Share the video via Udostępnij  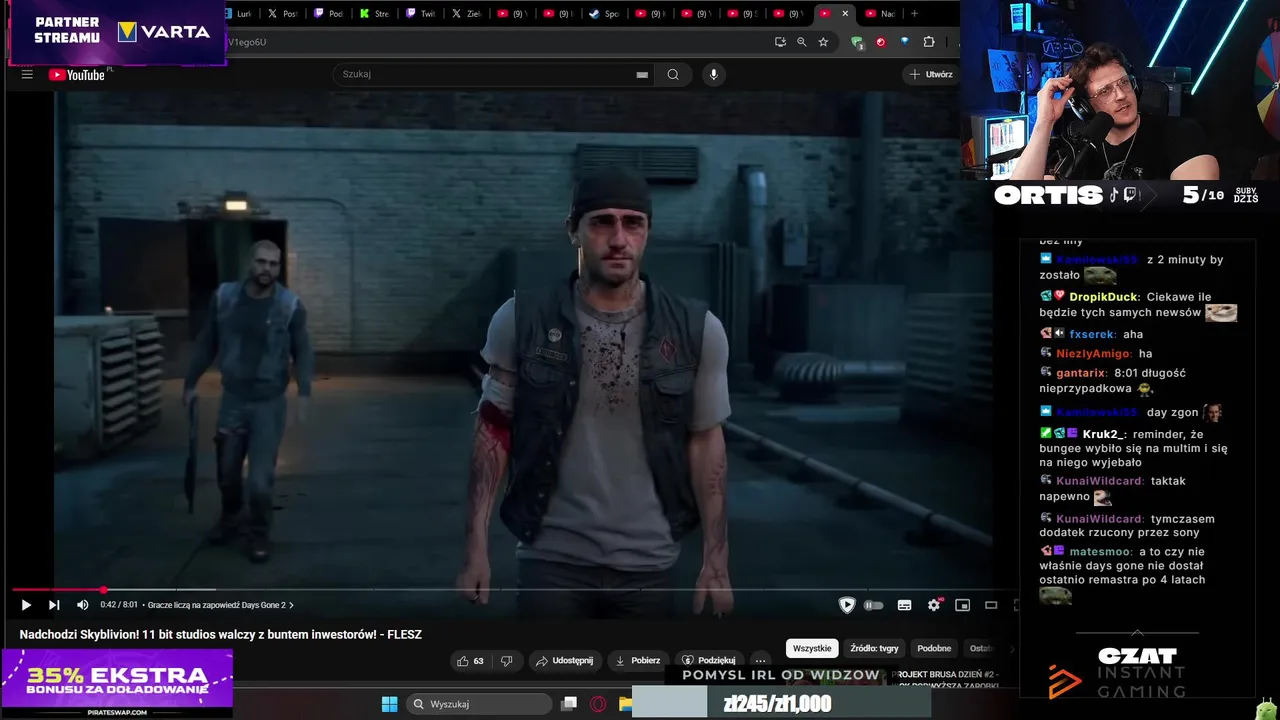pos(563,661)
